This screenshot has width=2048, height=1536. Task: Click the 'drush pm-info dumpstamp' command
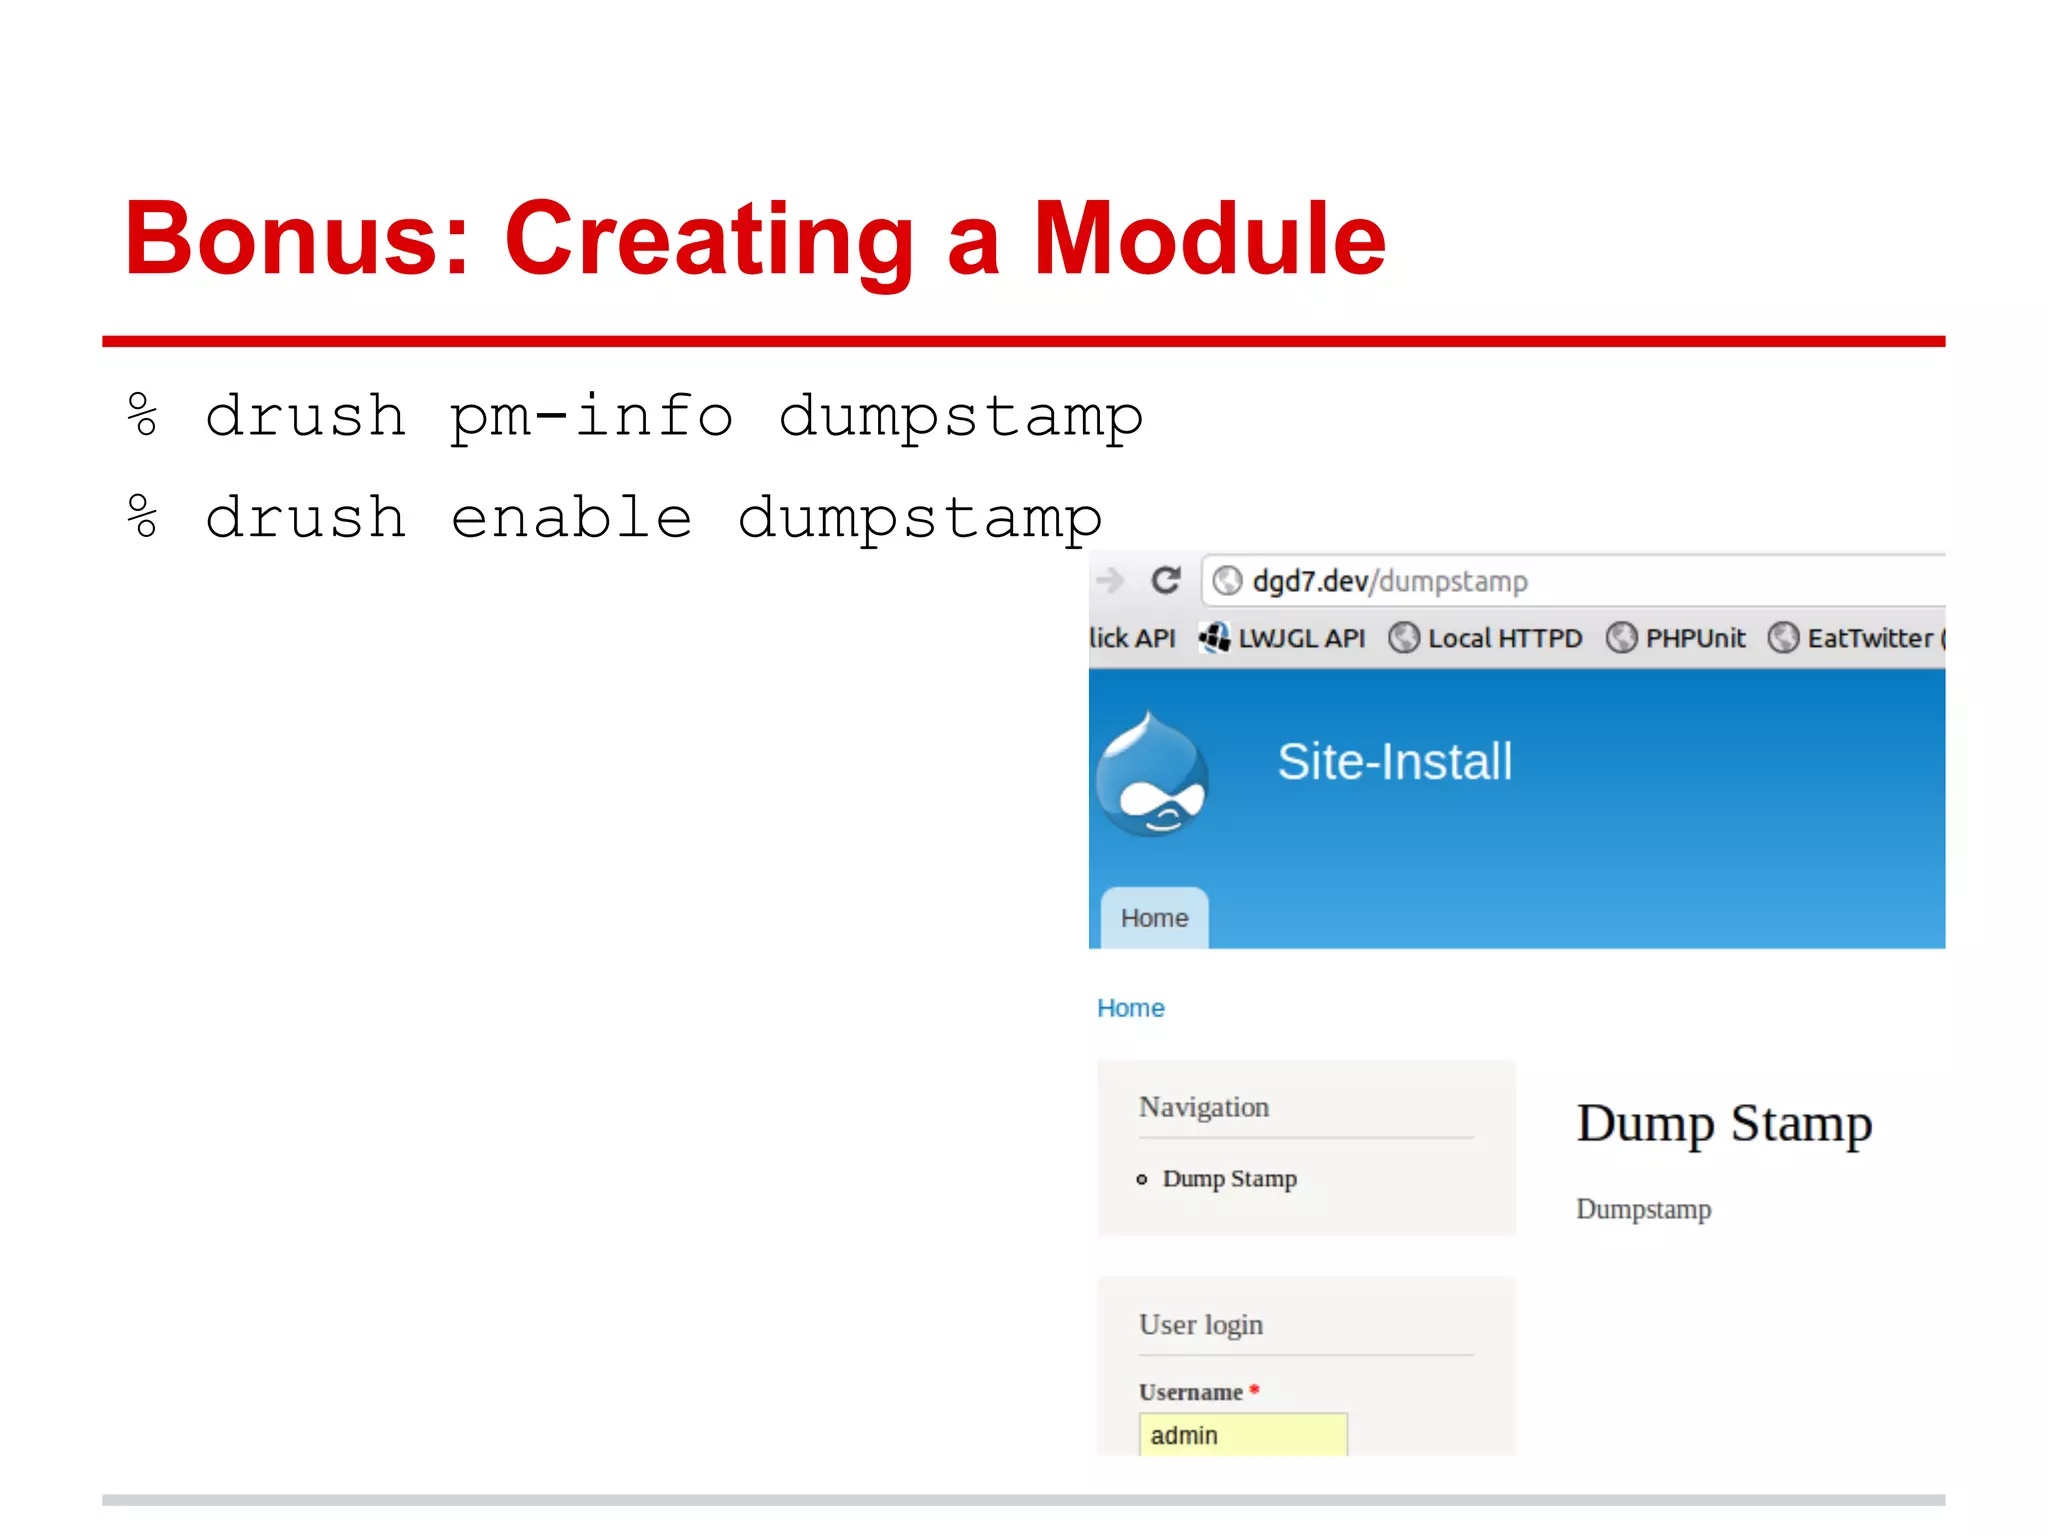[636, 418]
